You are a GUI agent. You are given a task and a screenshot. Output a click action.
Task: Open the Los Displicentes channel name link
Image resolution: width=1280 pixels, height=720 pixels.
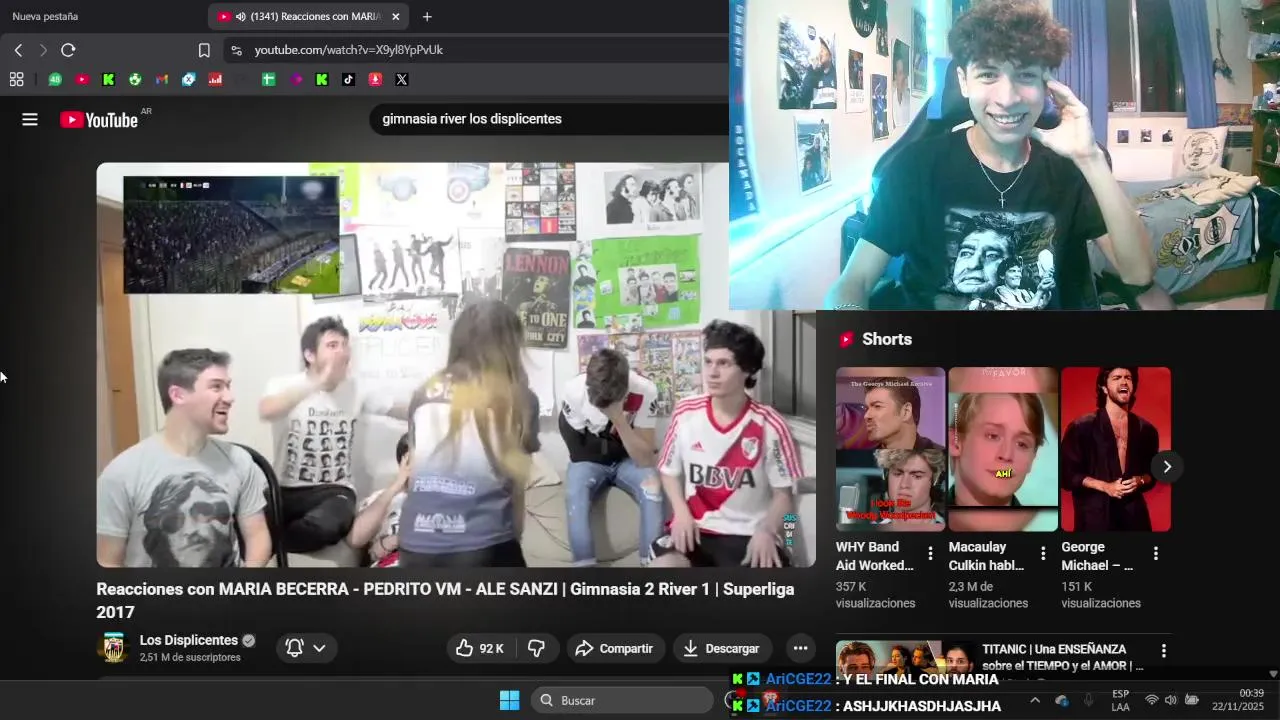click(189, 640)
